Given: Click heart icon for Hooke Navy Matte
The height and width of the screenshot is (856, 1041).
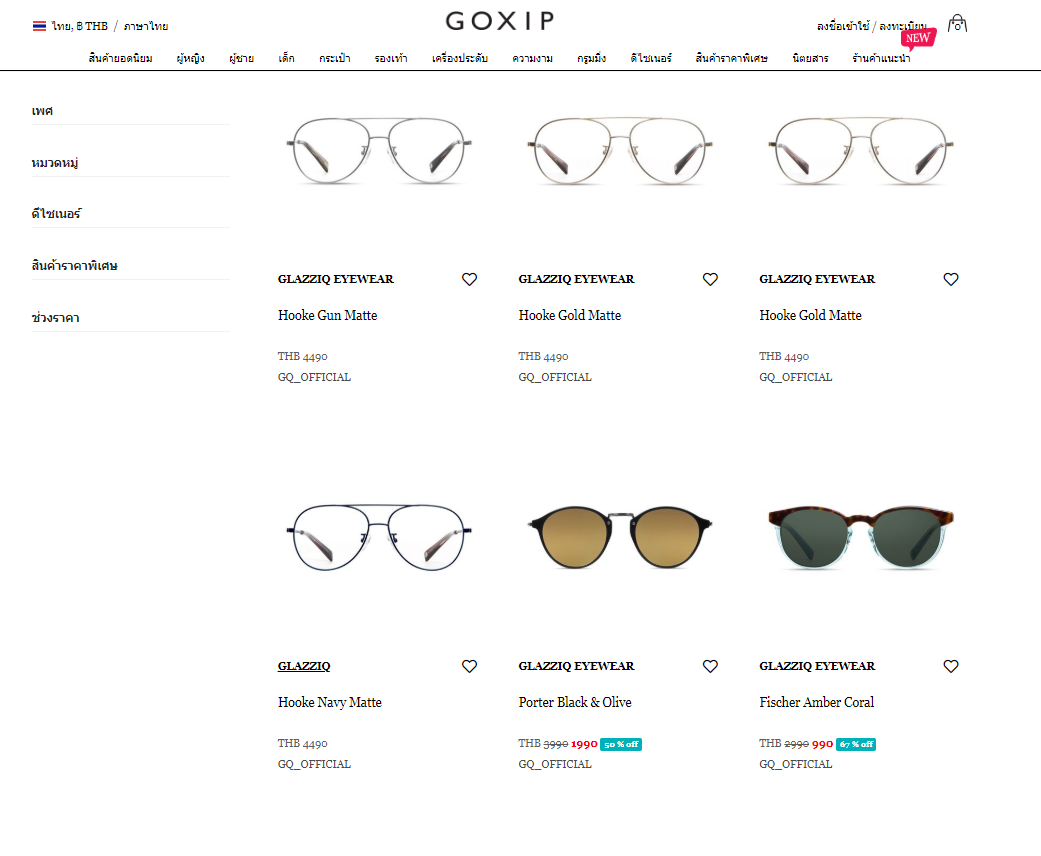Looking at the screenshot, I should (469, 666).
